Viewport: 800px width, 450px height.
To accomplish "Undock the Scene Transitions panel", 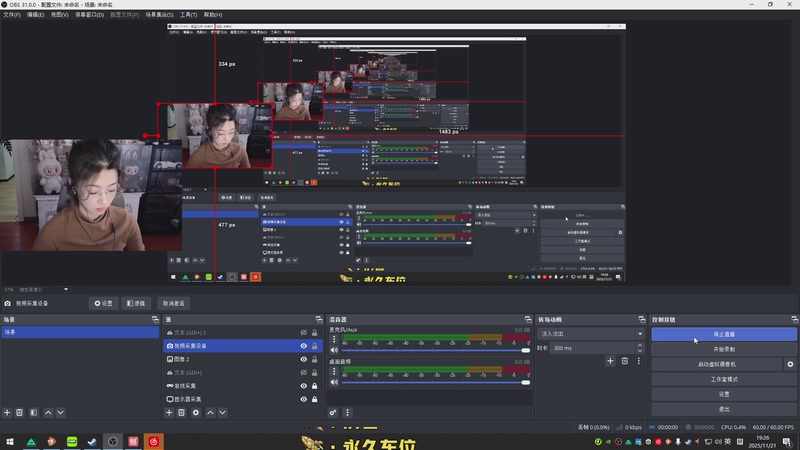I will pyautogui.click(x=642, y=319).
